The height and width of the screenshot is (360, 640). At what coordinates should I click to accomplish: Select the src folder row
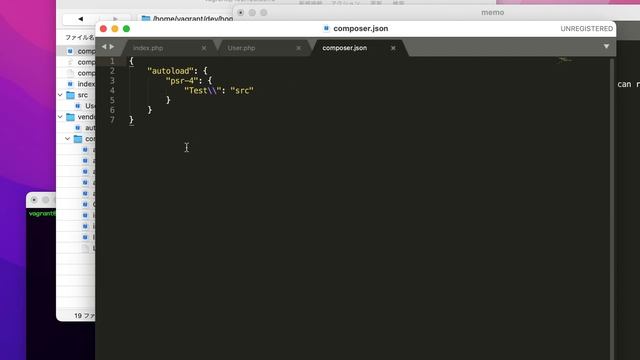[x=76, y=95]
